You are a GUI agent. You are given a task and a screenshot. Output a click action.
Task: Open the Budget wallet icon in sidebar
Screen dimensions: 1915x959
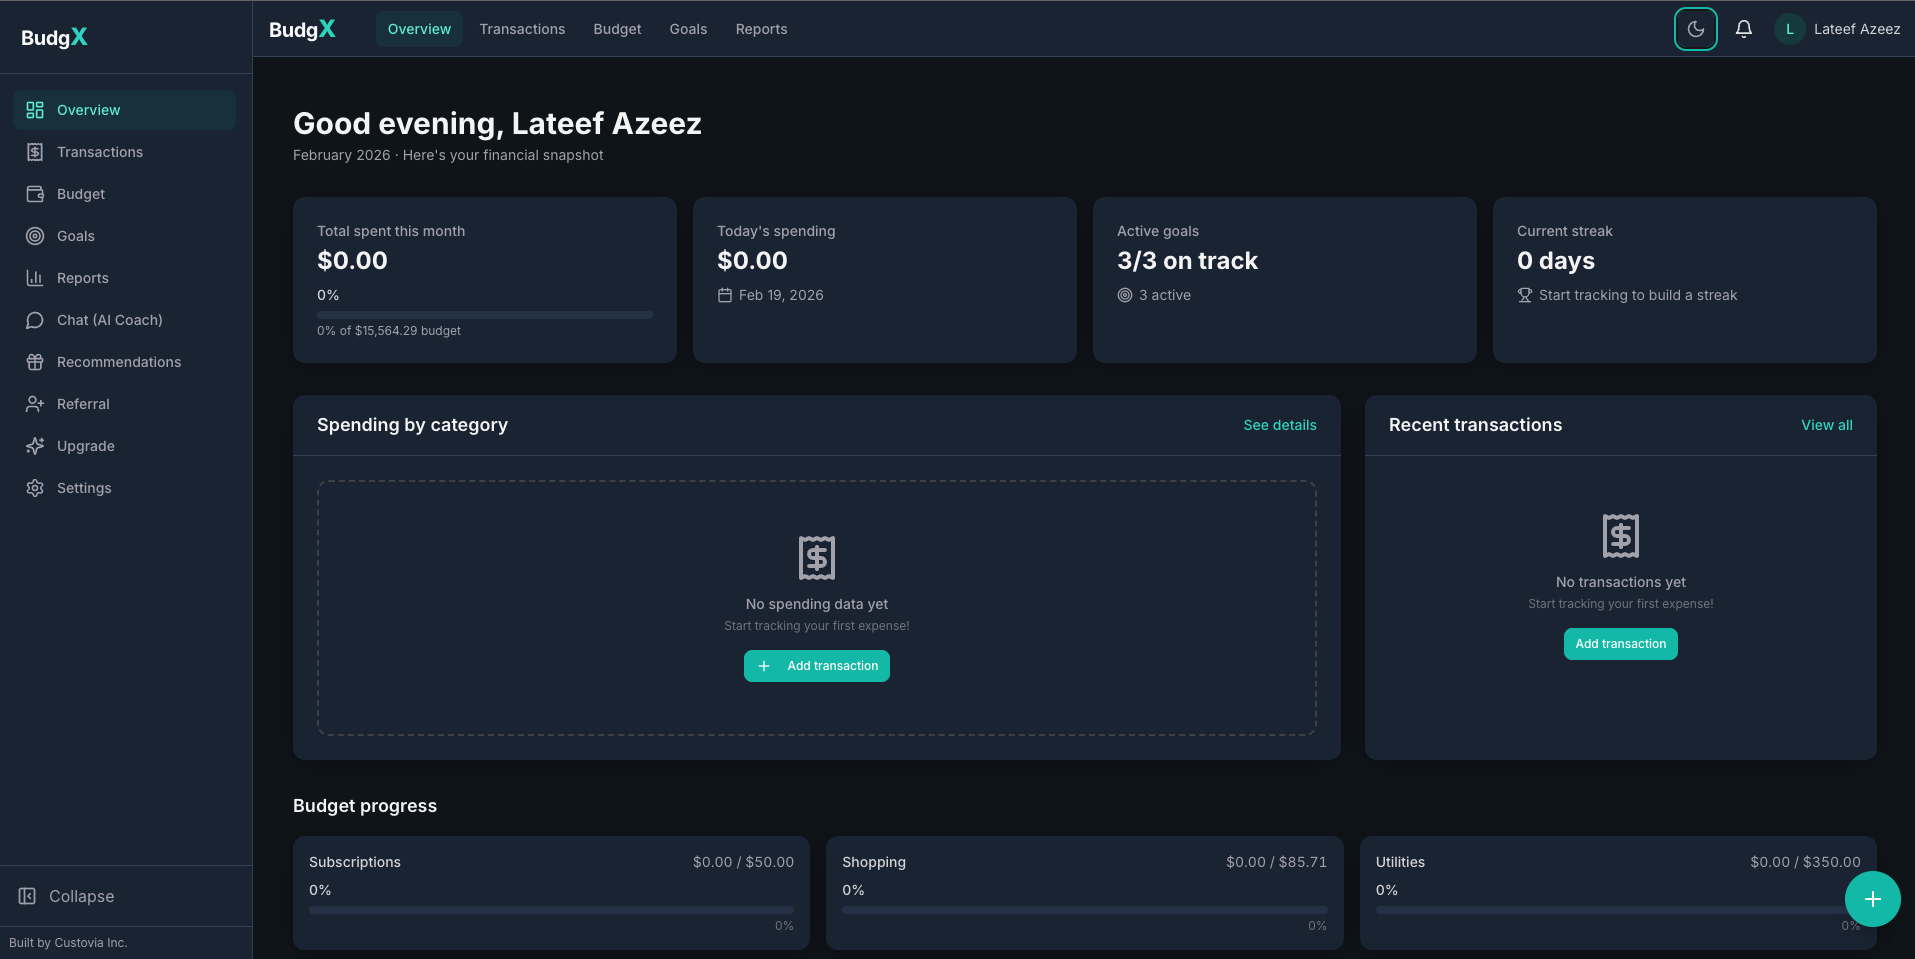coord(34,194)
